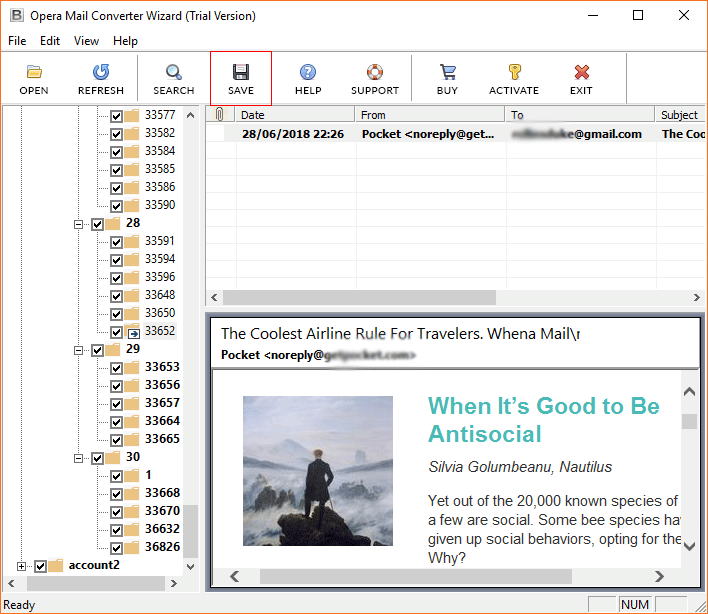Screen dimensions: 708x614
Task: Expand the account2 tree node
Action: (x=21, y=566)
